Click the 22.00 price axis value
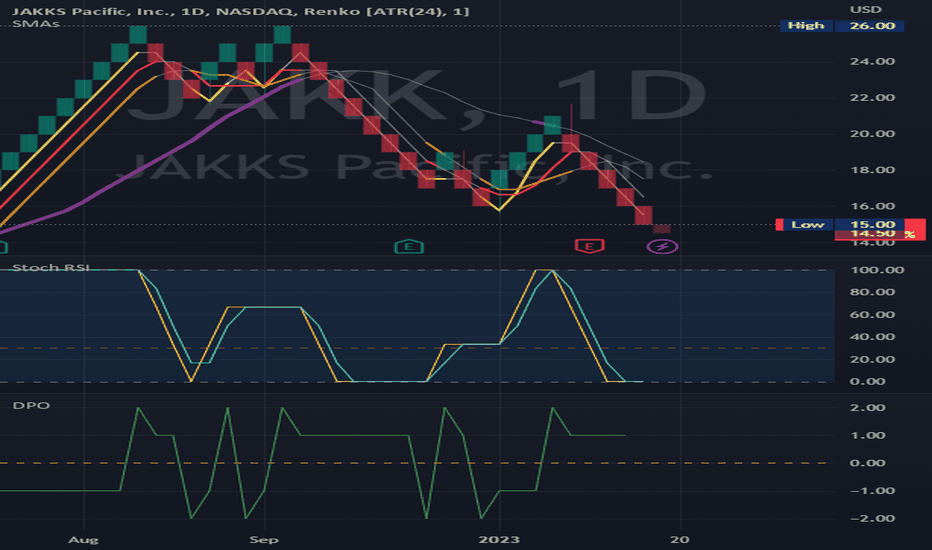Image resolution: width=932 pixels, height=550 pixels. 872,98
